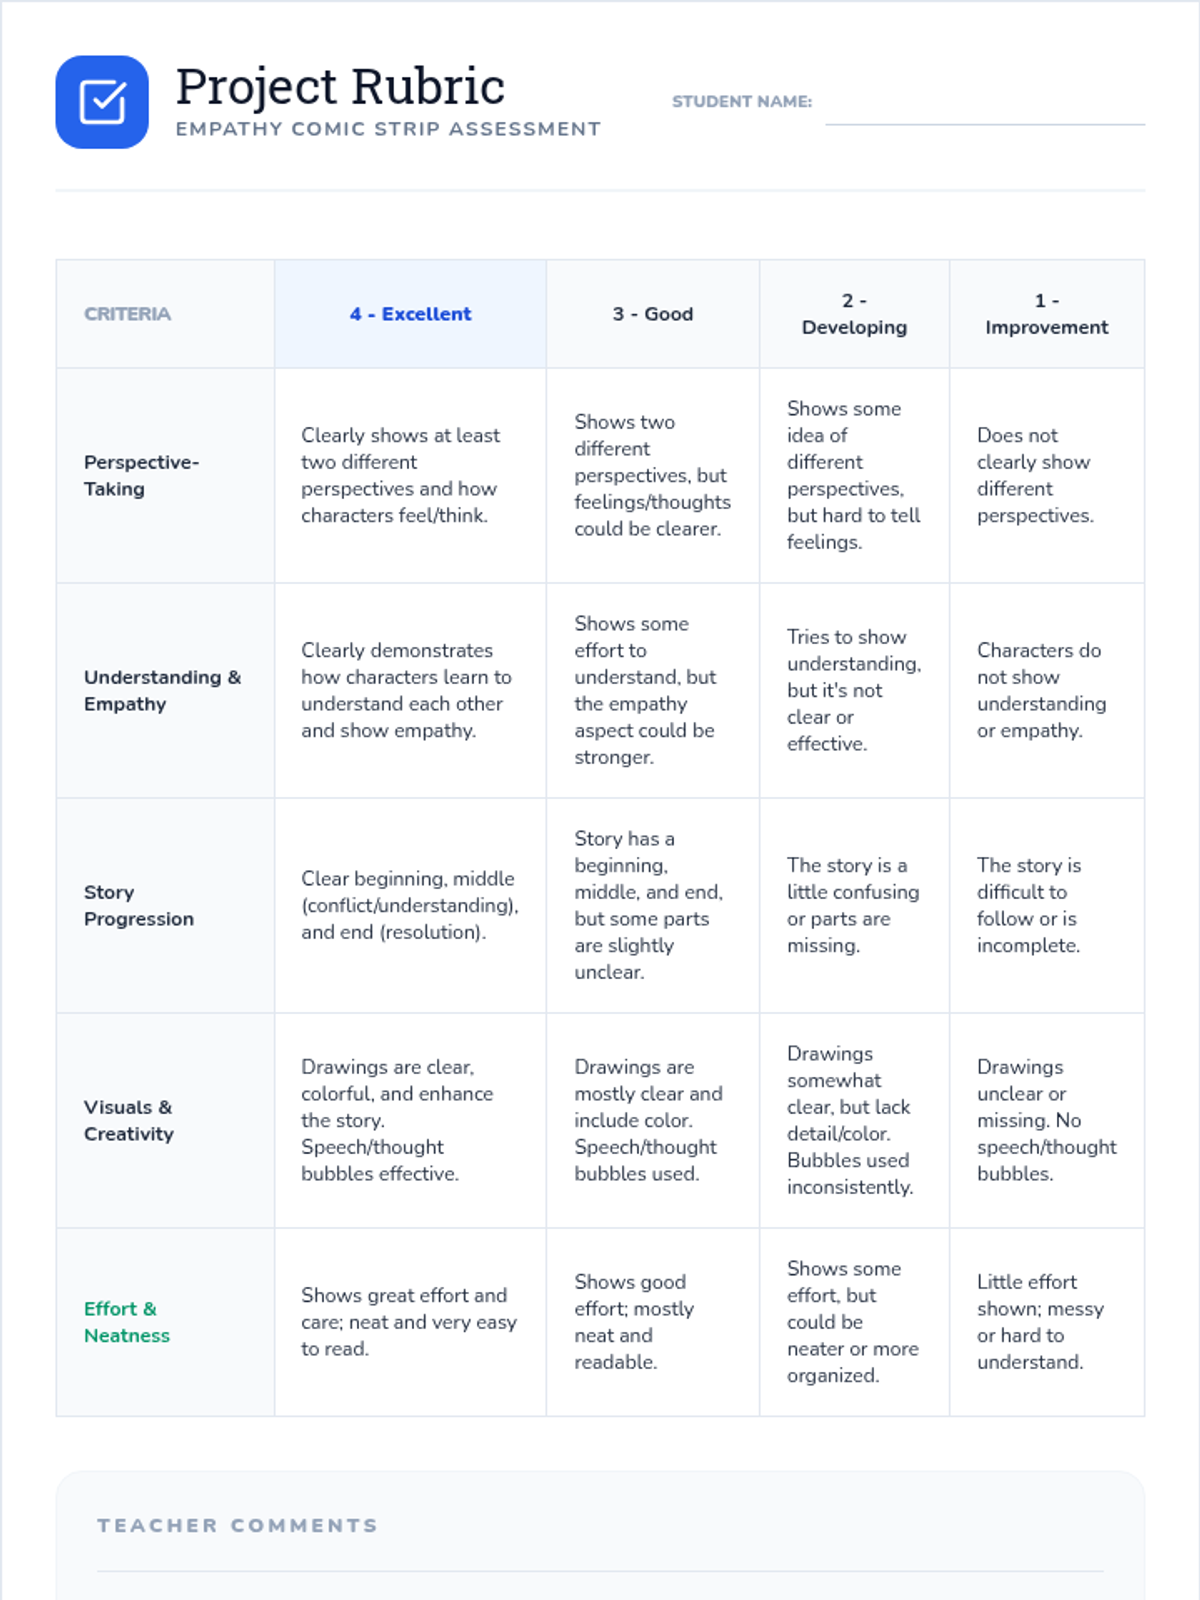Click the green Effort & Neatness label
Image resolution: width=1200 pixels, height=1600 pixels.
[127, 1322]
